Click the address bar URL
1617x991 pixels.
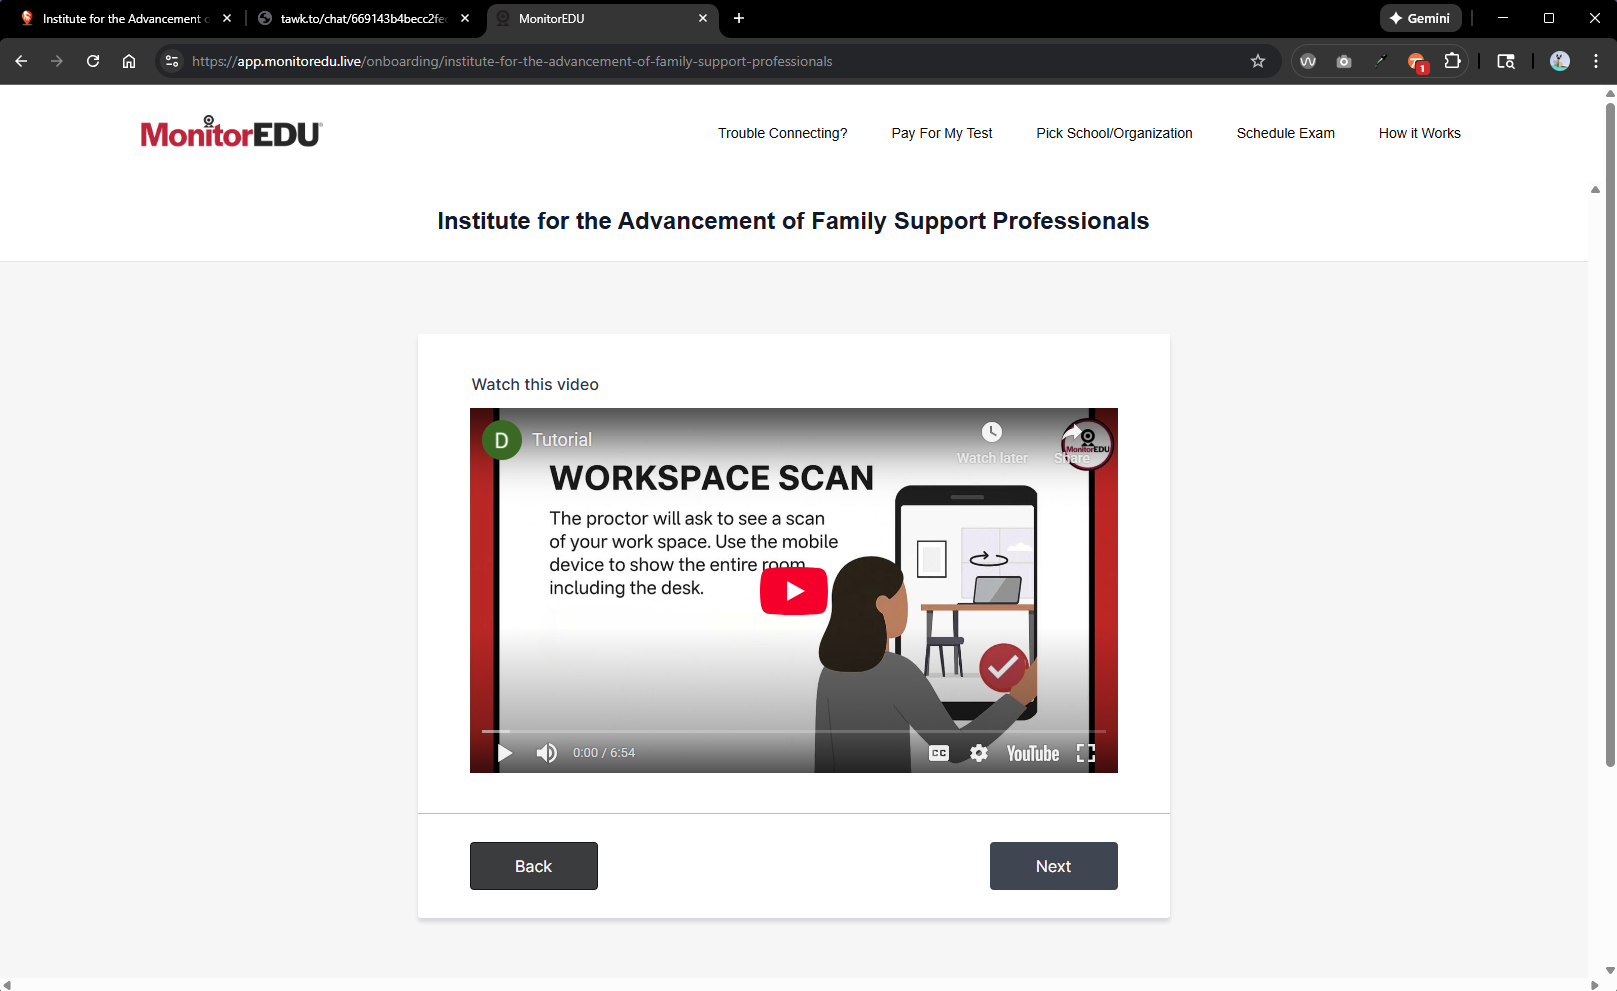click(x=512, y=61)
